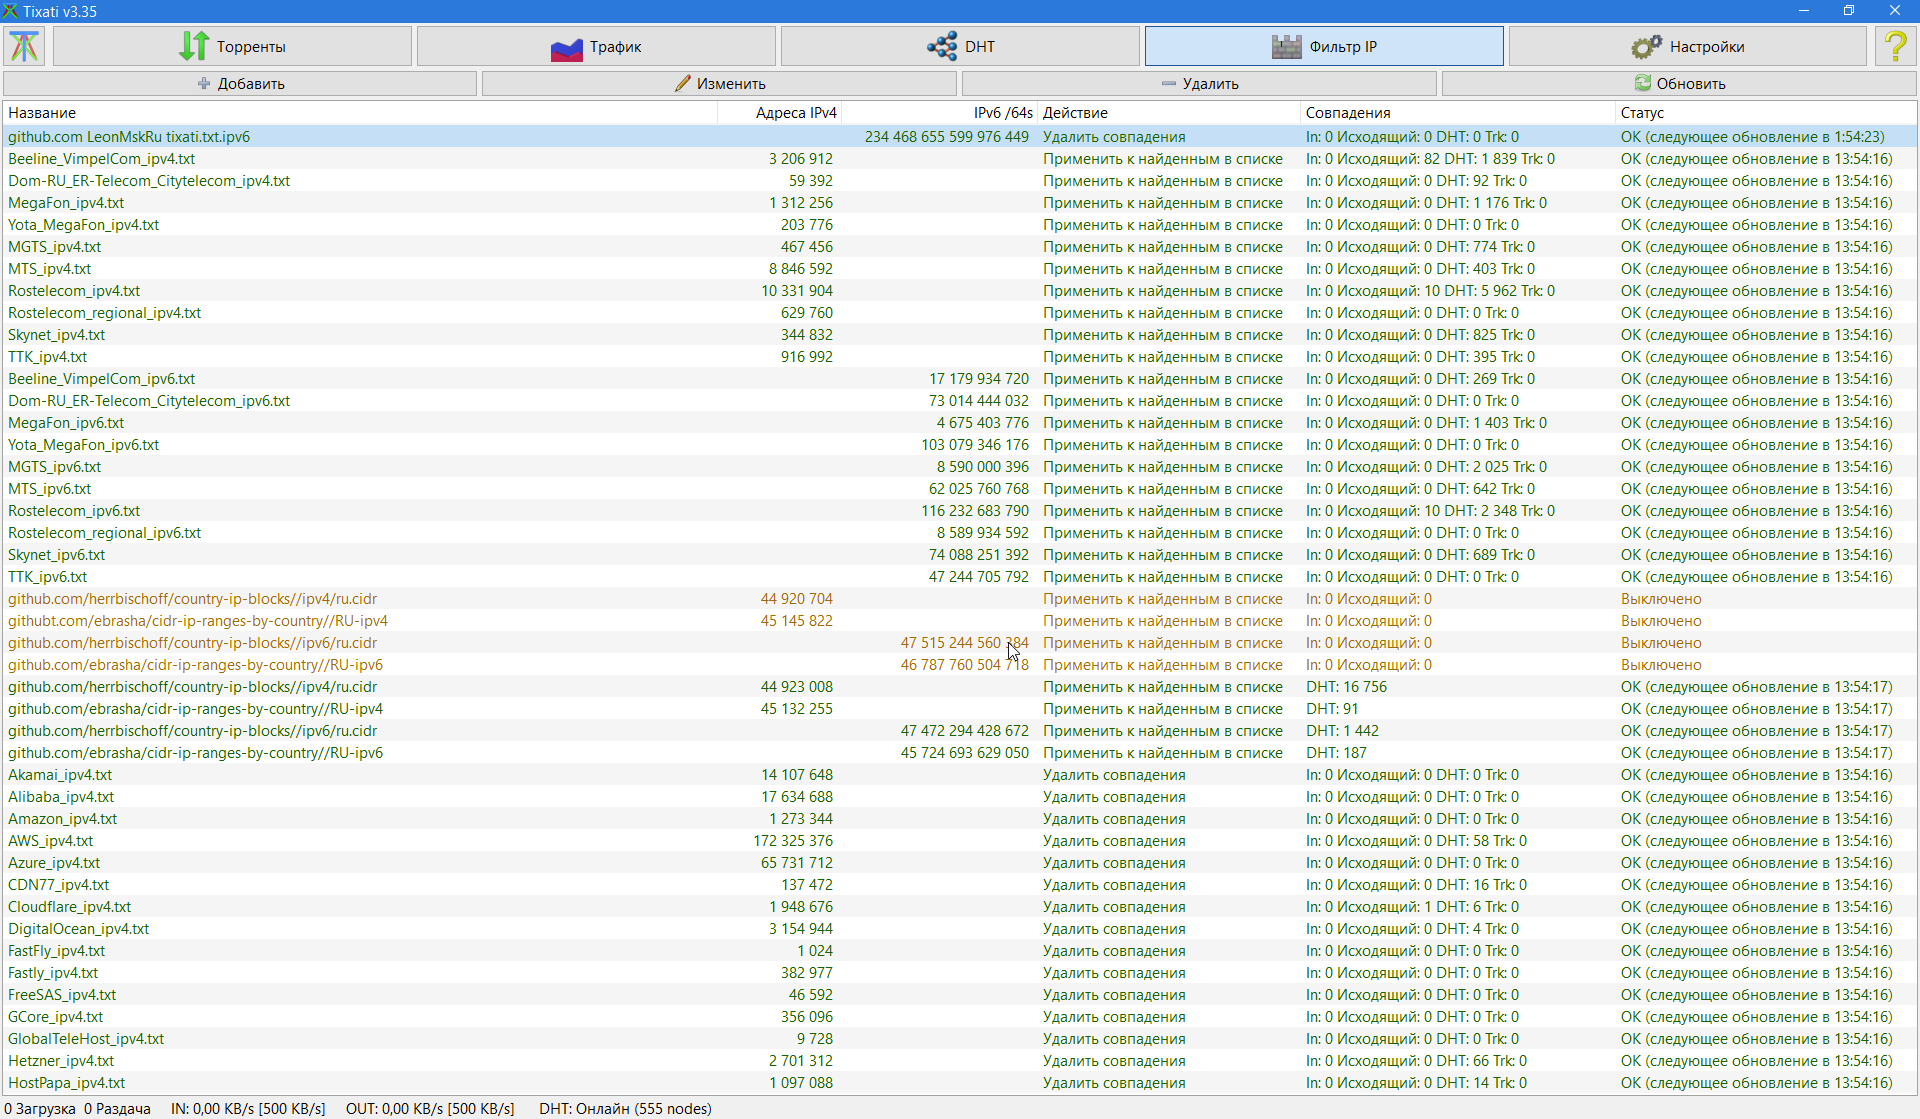Open the Настройки tab
The width and height of the screenshot is (1920, 1119).
click(1688, 46)
